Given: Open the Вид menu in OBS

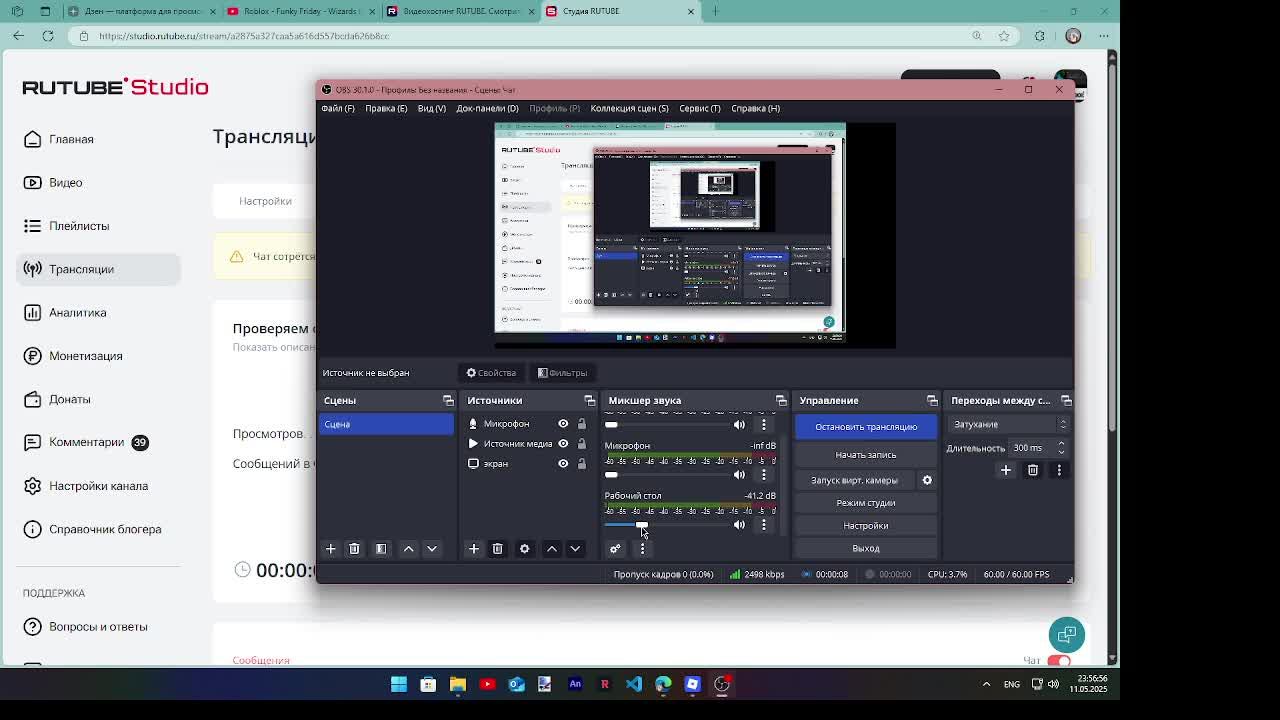Looking at the screenshot, I should 432,108.
